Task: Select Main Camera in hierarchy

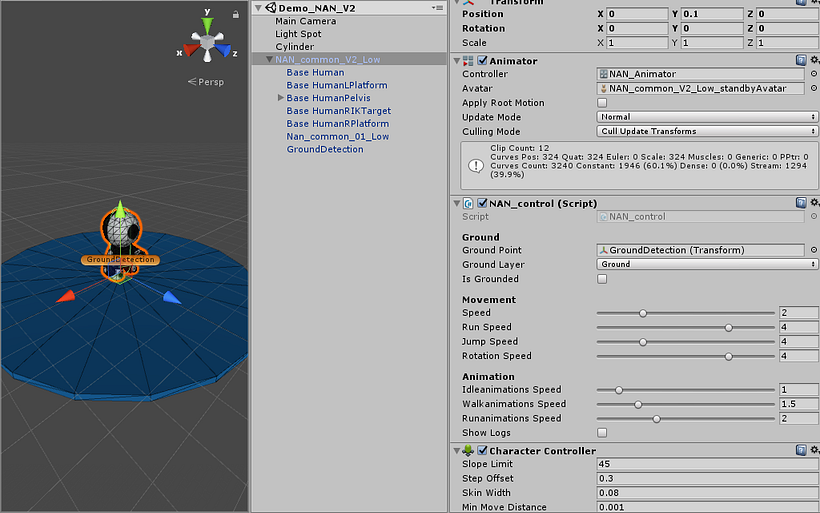Action: coord(305,21)
